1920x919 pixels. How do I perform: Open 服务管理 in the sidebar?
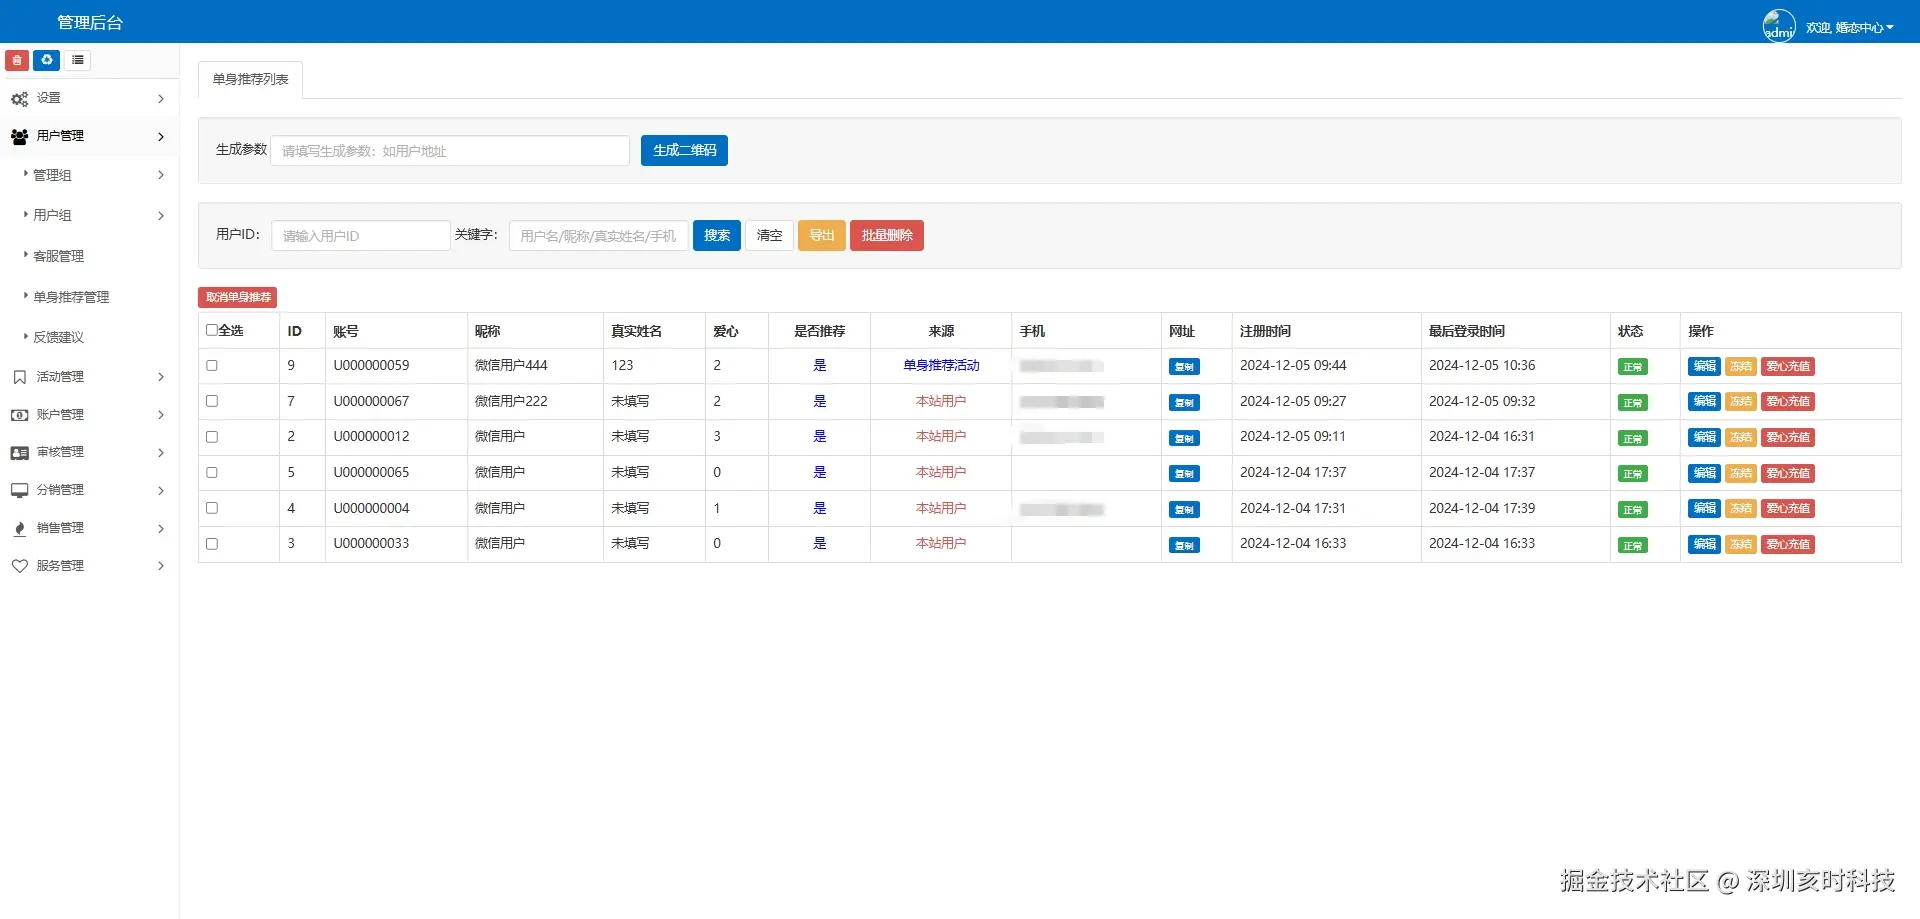pyautogui.click(x=61, y=566)
